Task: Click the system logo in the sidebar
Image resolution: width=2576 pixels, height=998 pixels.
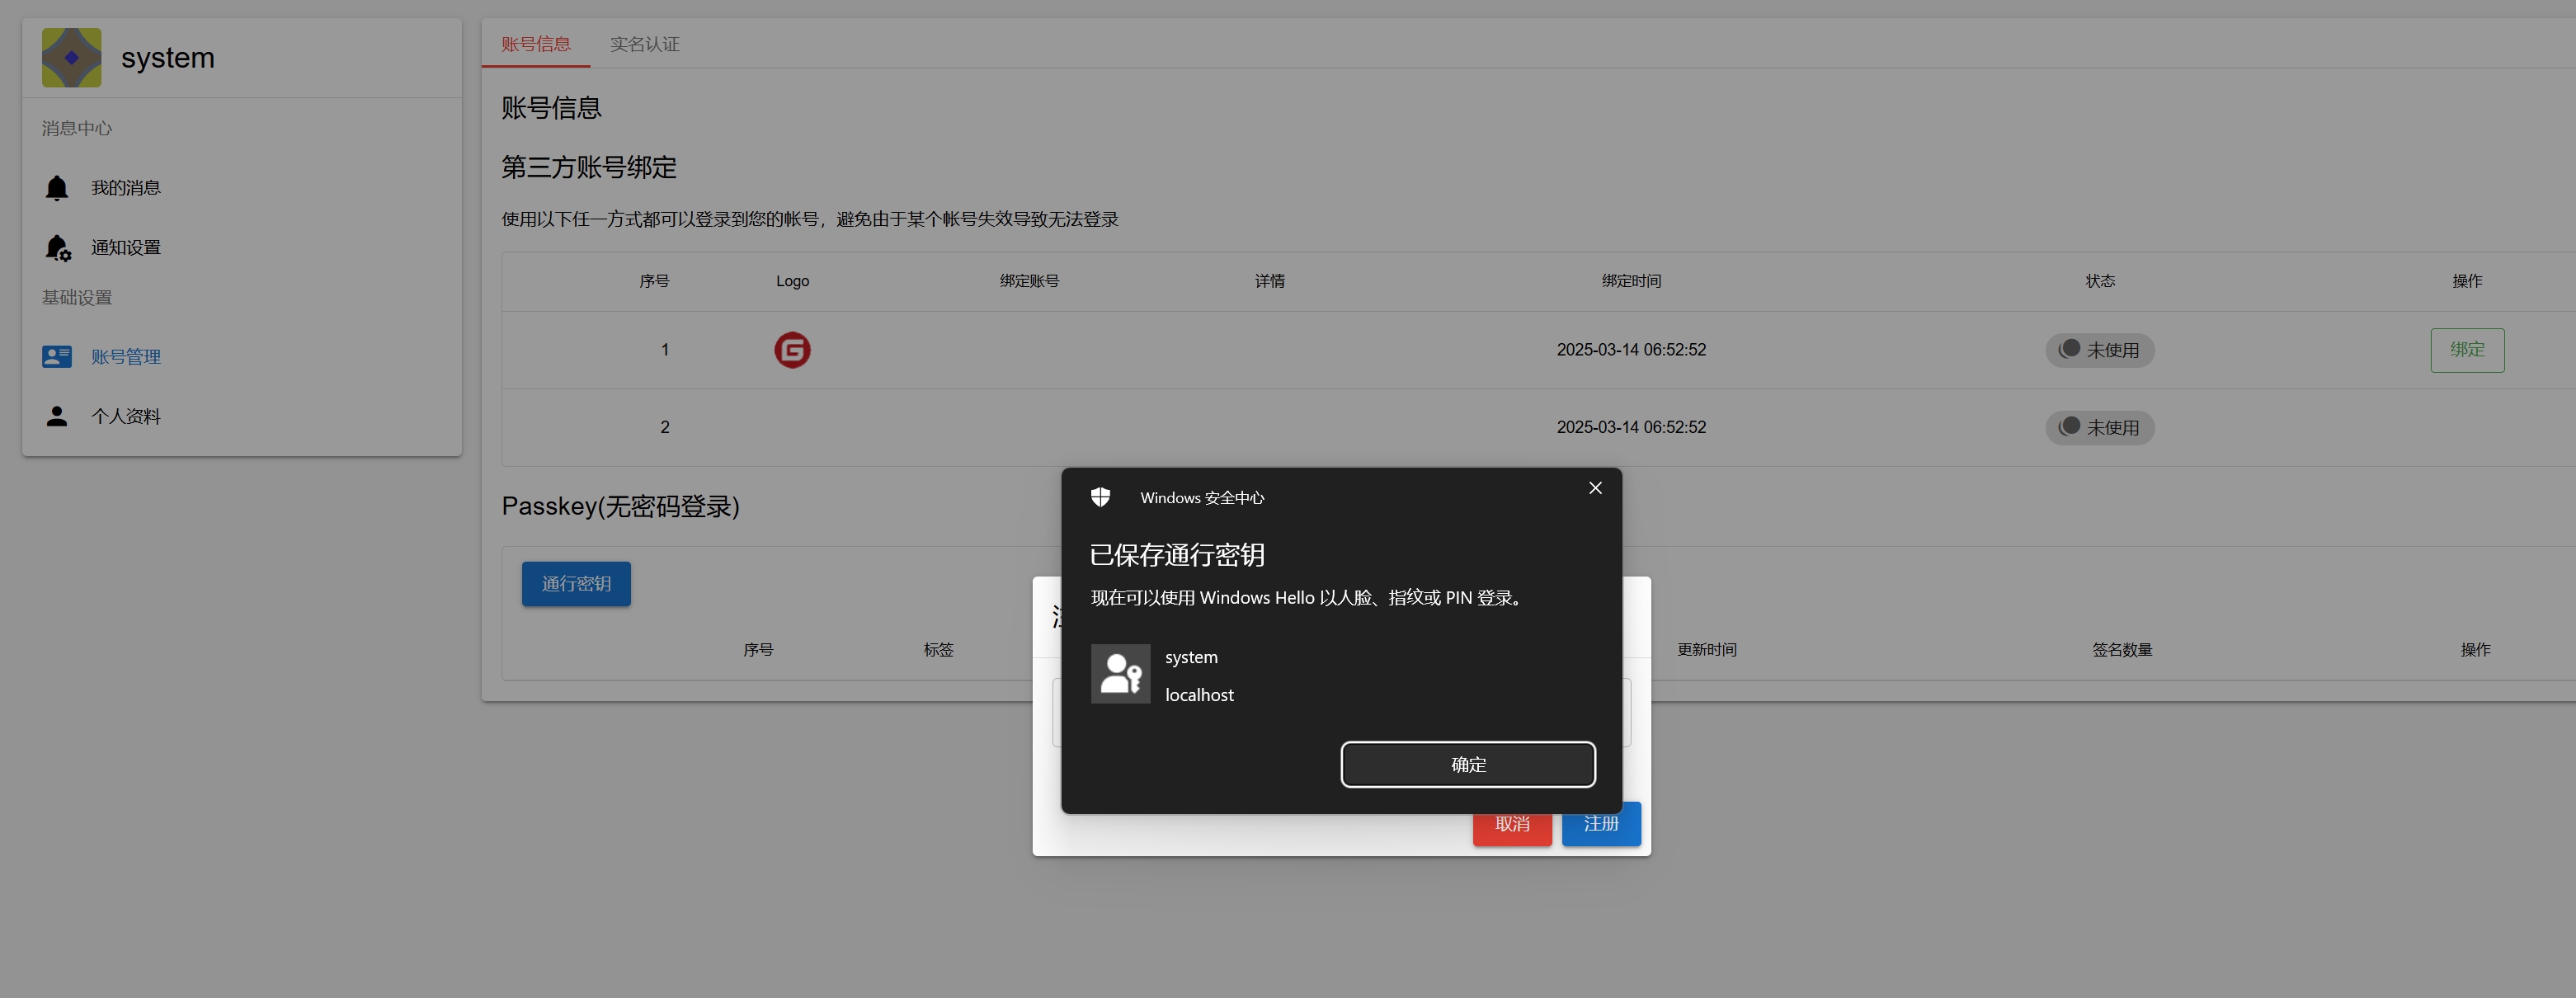Action: 72,57
